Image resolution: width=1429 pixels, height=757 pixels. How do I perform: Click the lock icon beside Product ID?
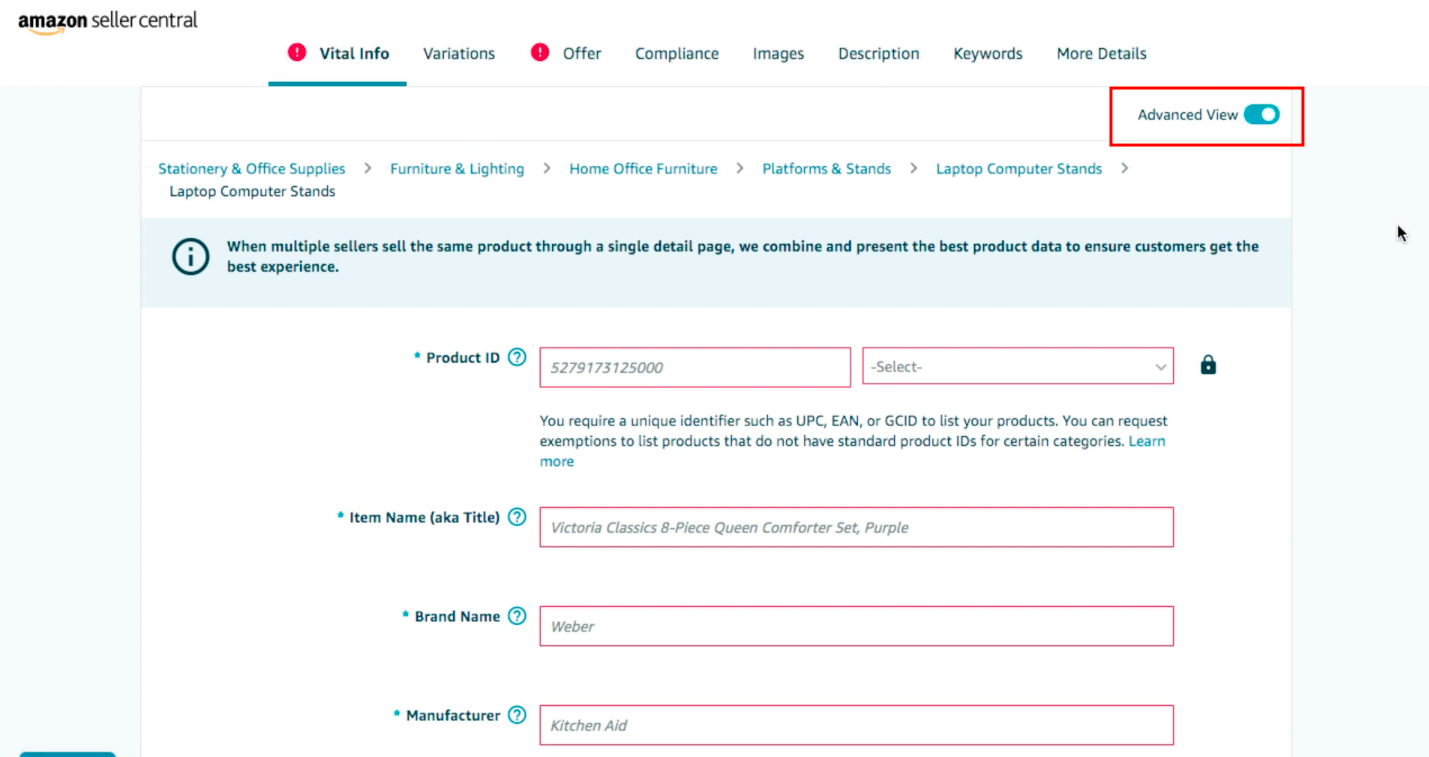[x=1208, y=365]
